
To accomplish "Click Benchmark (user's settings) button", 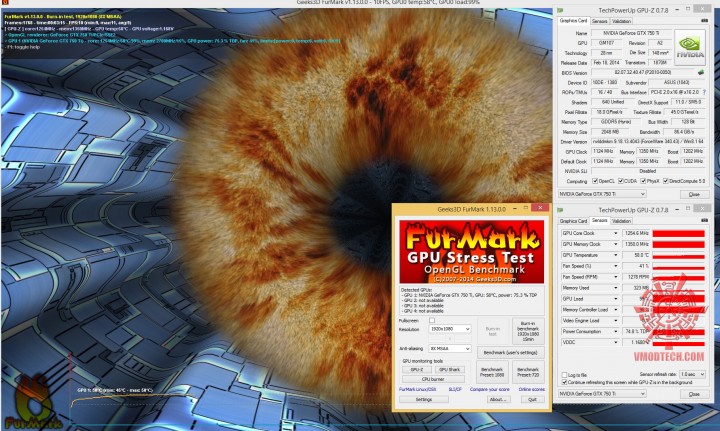I will [510, 353].
